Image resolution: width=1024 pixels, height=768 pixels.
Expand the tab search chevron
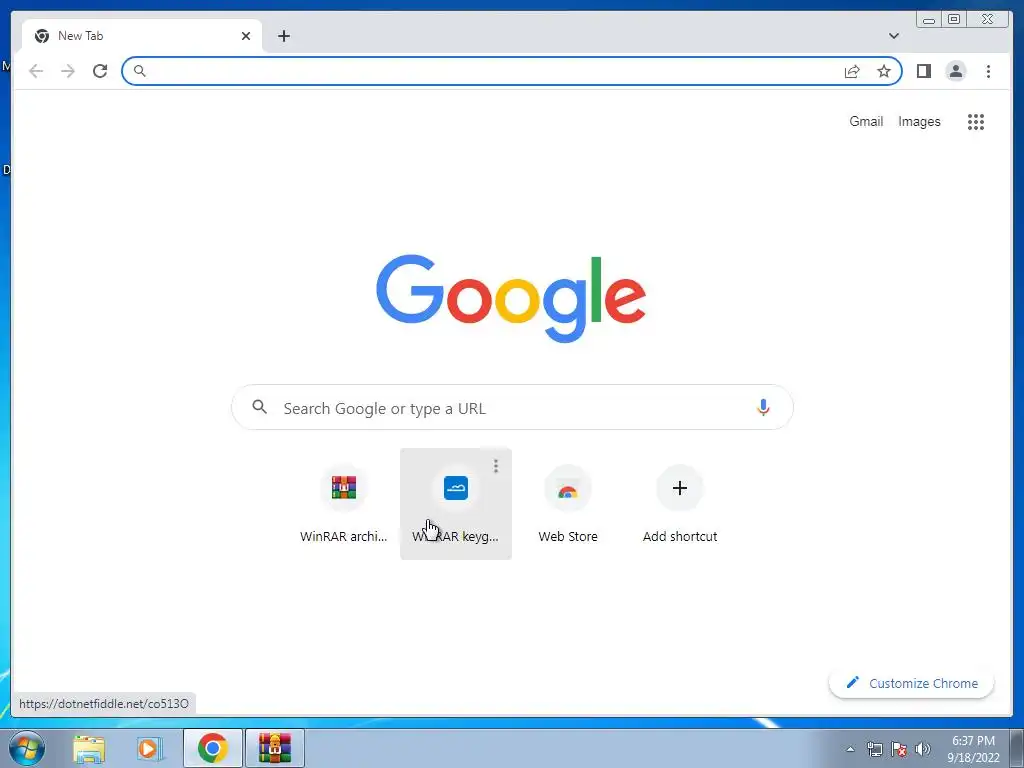(x=894, y=36)
